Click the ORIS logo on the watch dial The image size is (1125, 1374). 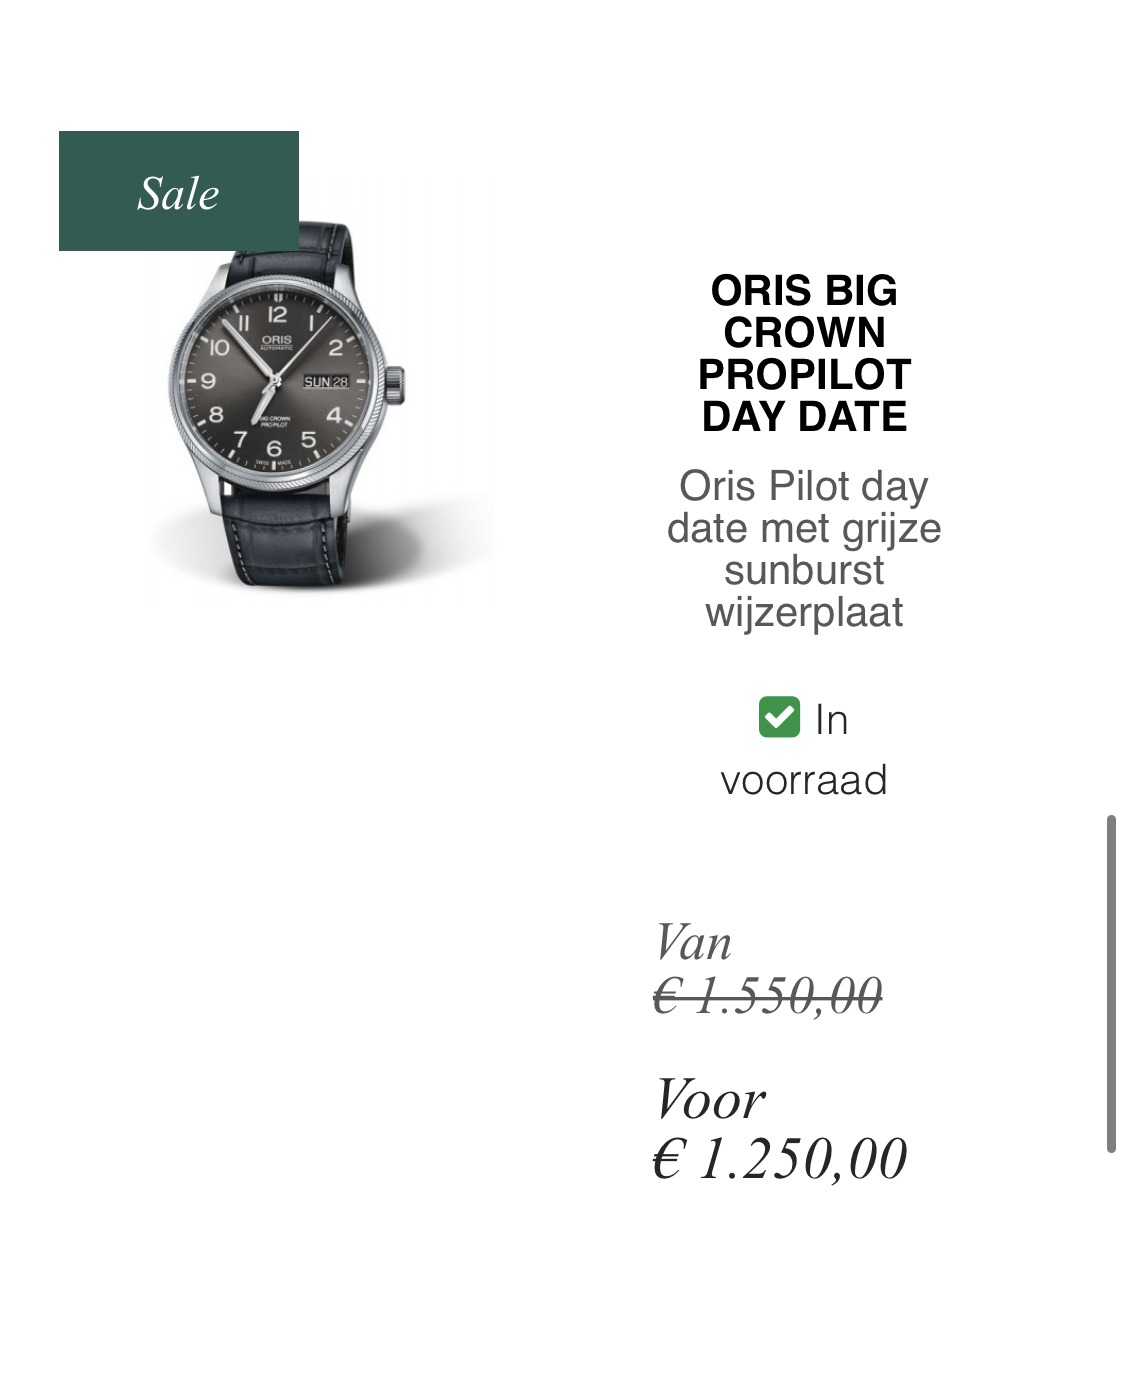tap(276, 340)
